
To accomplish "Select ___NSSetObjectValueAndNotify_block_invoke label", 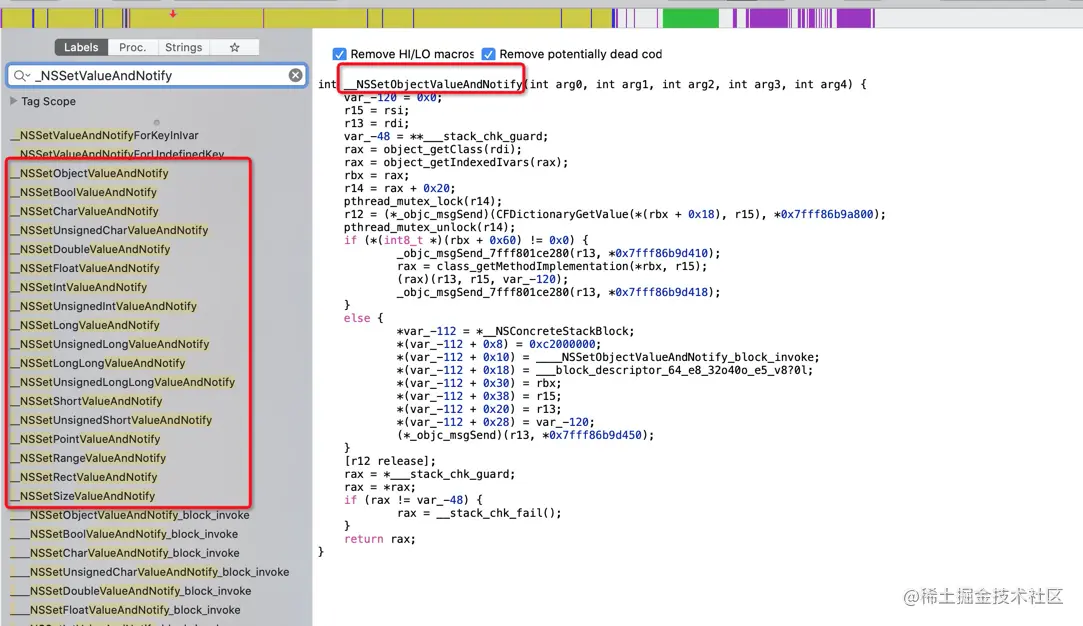I will coord(130,515).
